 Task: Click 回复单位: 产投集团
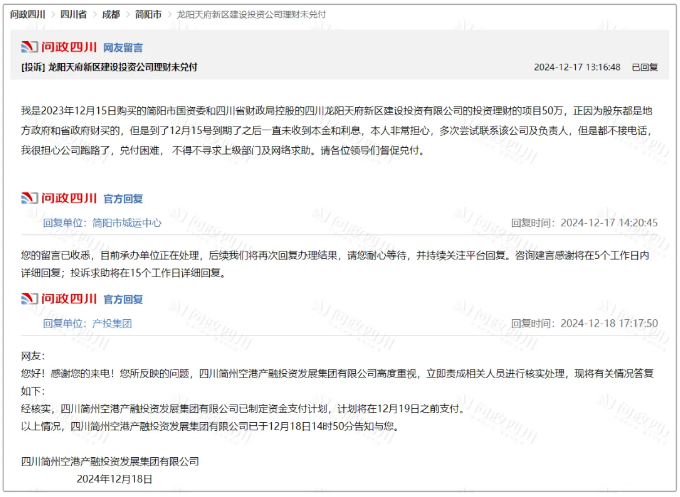pos(87,324)
